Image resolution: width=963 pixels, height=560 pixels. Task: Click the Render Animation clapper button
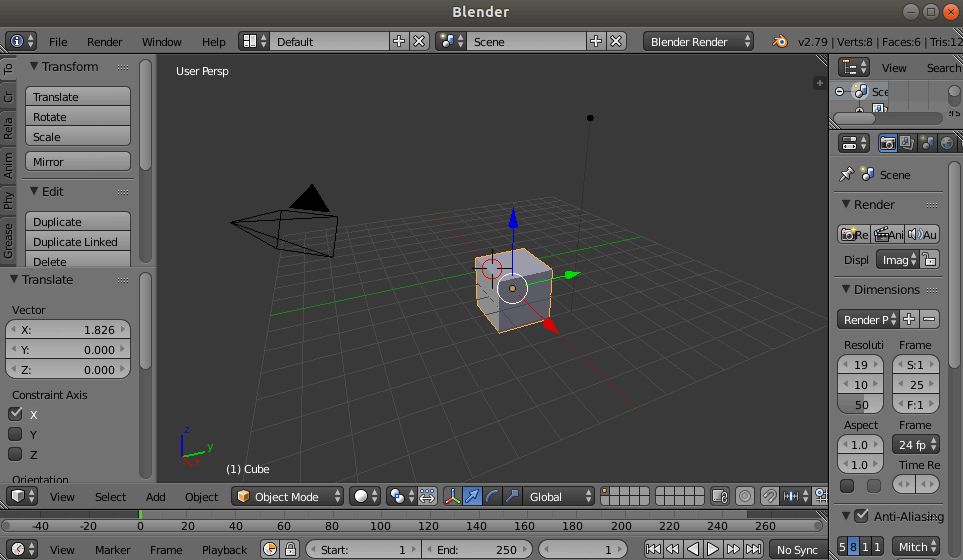click(x=888, y=234)
